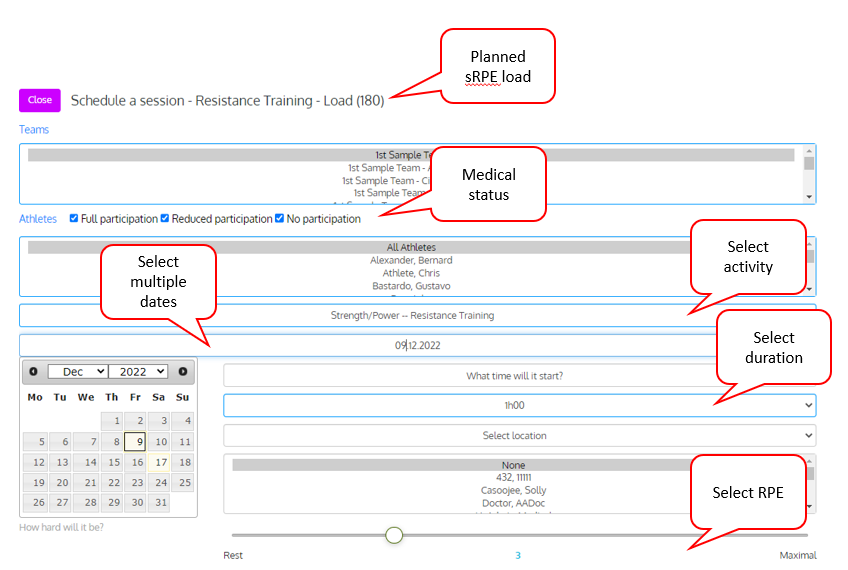The width and height of the screenshot is (848, 570).
Task: Pick December 9 in calendar
Action: pyautogui.click(x=135, y=441)
